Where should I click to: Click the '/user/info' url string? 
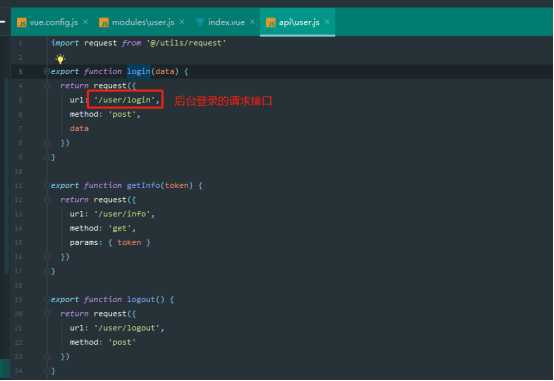(122, 214)
